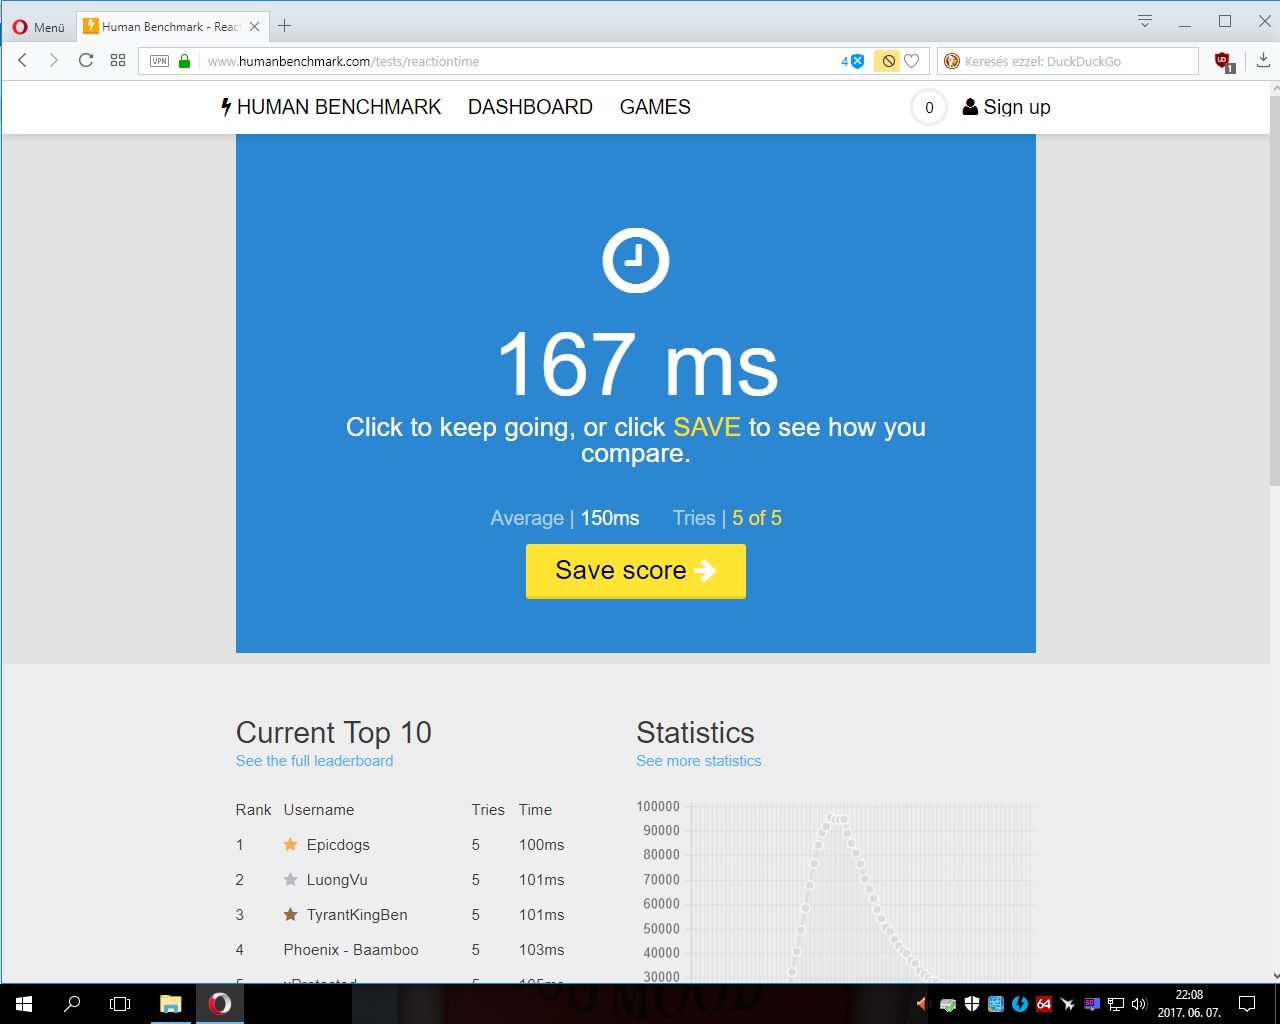Click the taskbar clock showing 22:08
The height and width of the screenshot is (1024, 1280).
(1189, 1004)
